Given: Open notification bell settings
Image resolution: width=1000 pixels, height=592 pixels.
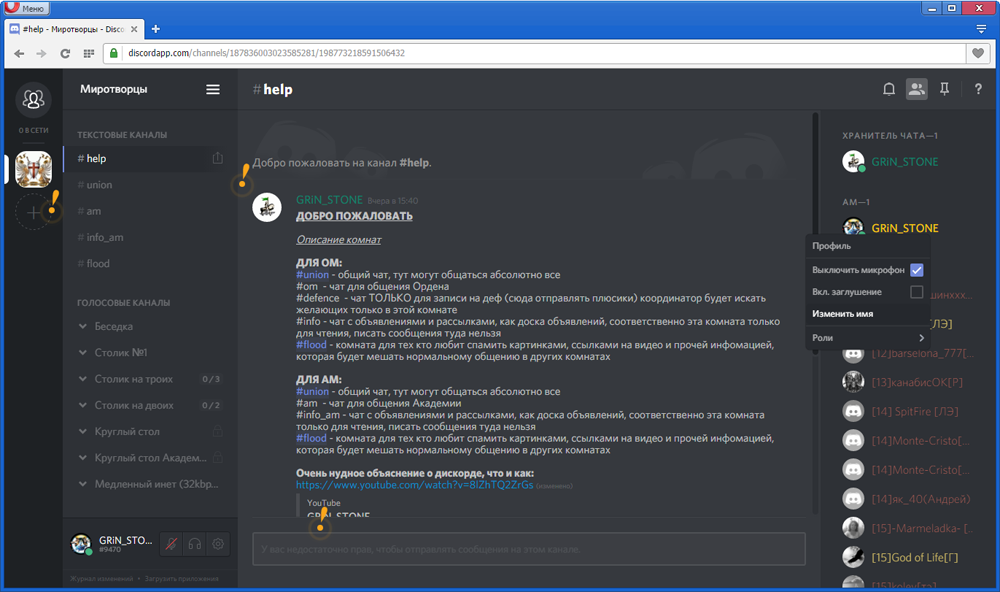Looking at the screenshot, I should [x=888, y=89].
